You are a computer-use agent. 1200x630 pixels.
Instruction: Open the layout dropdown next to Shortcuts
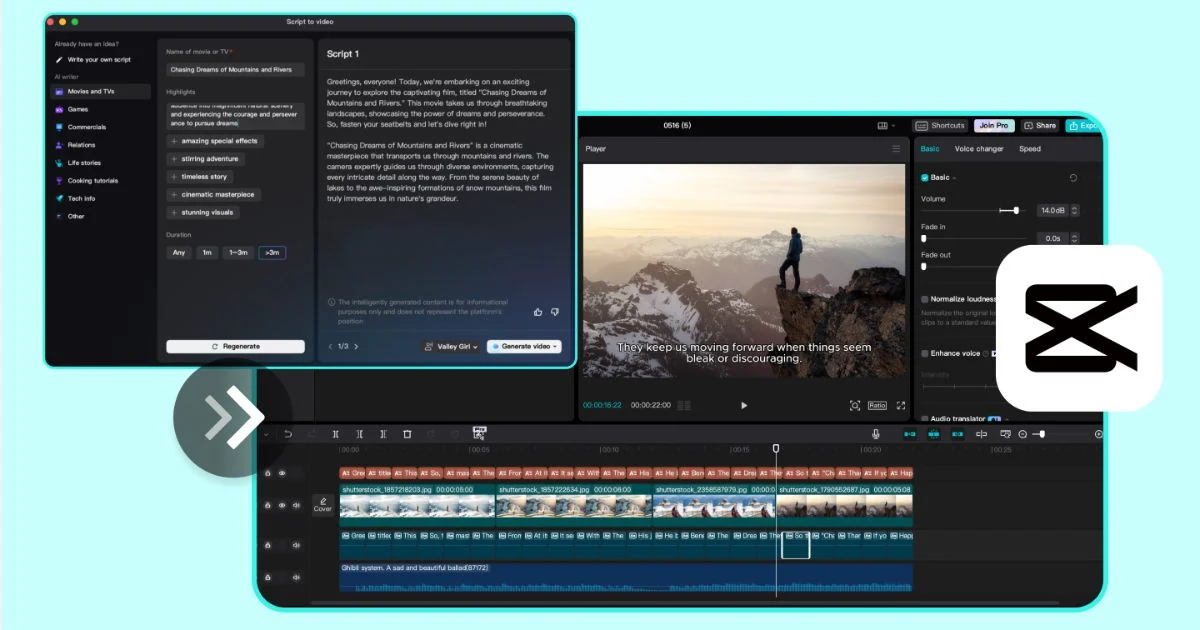point(888,126)
